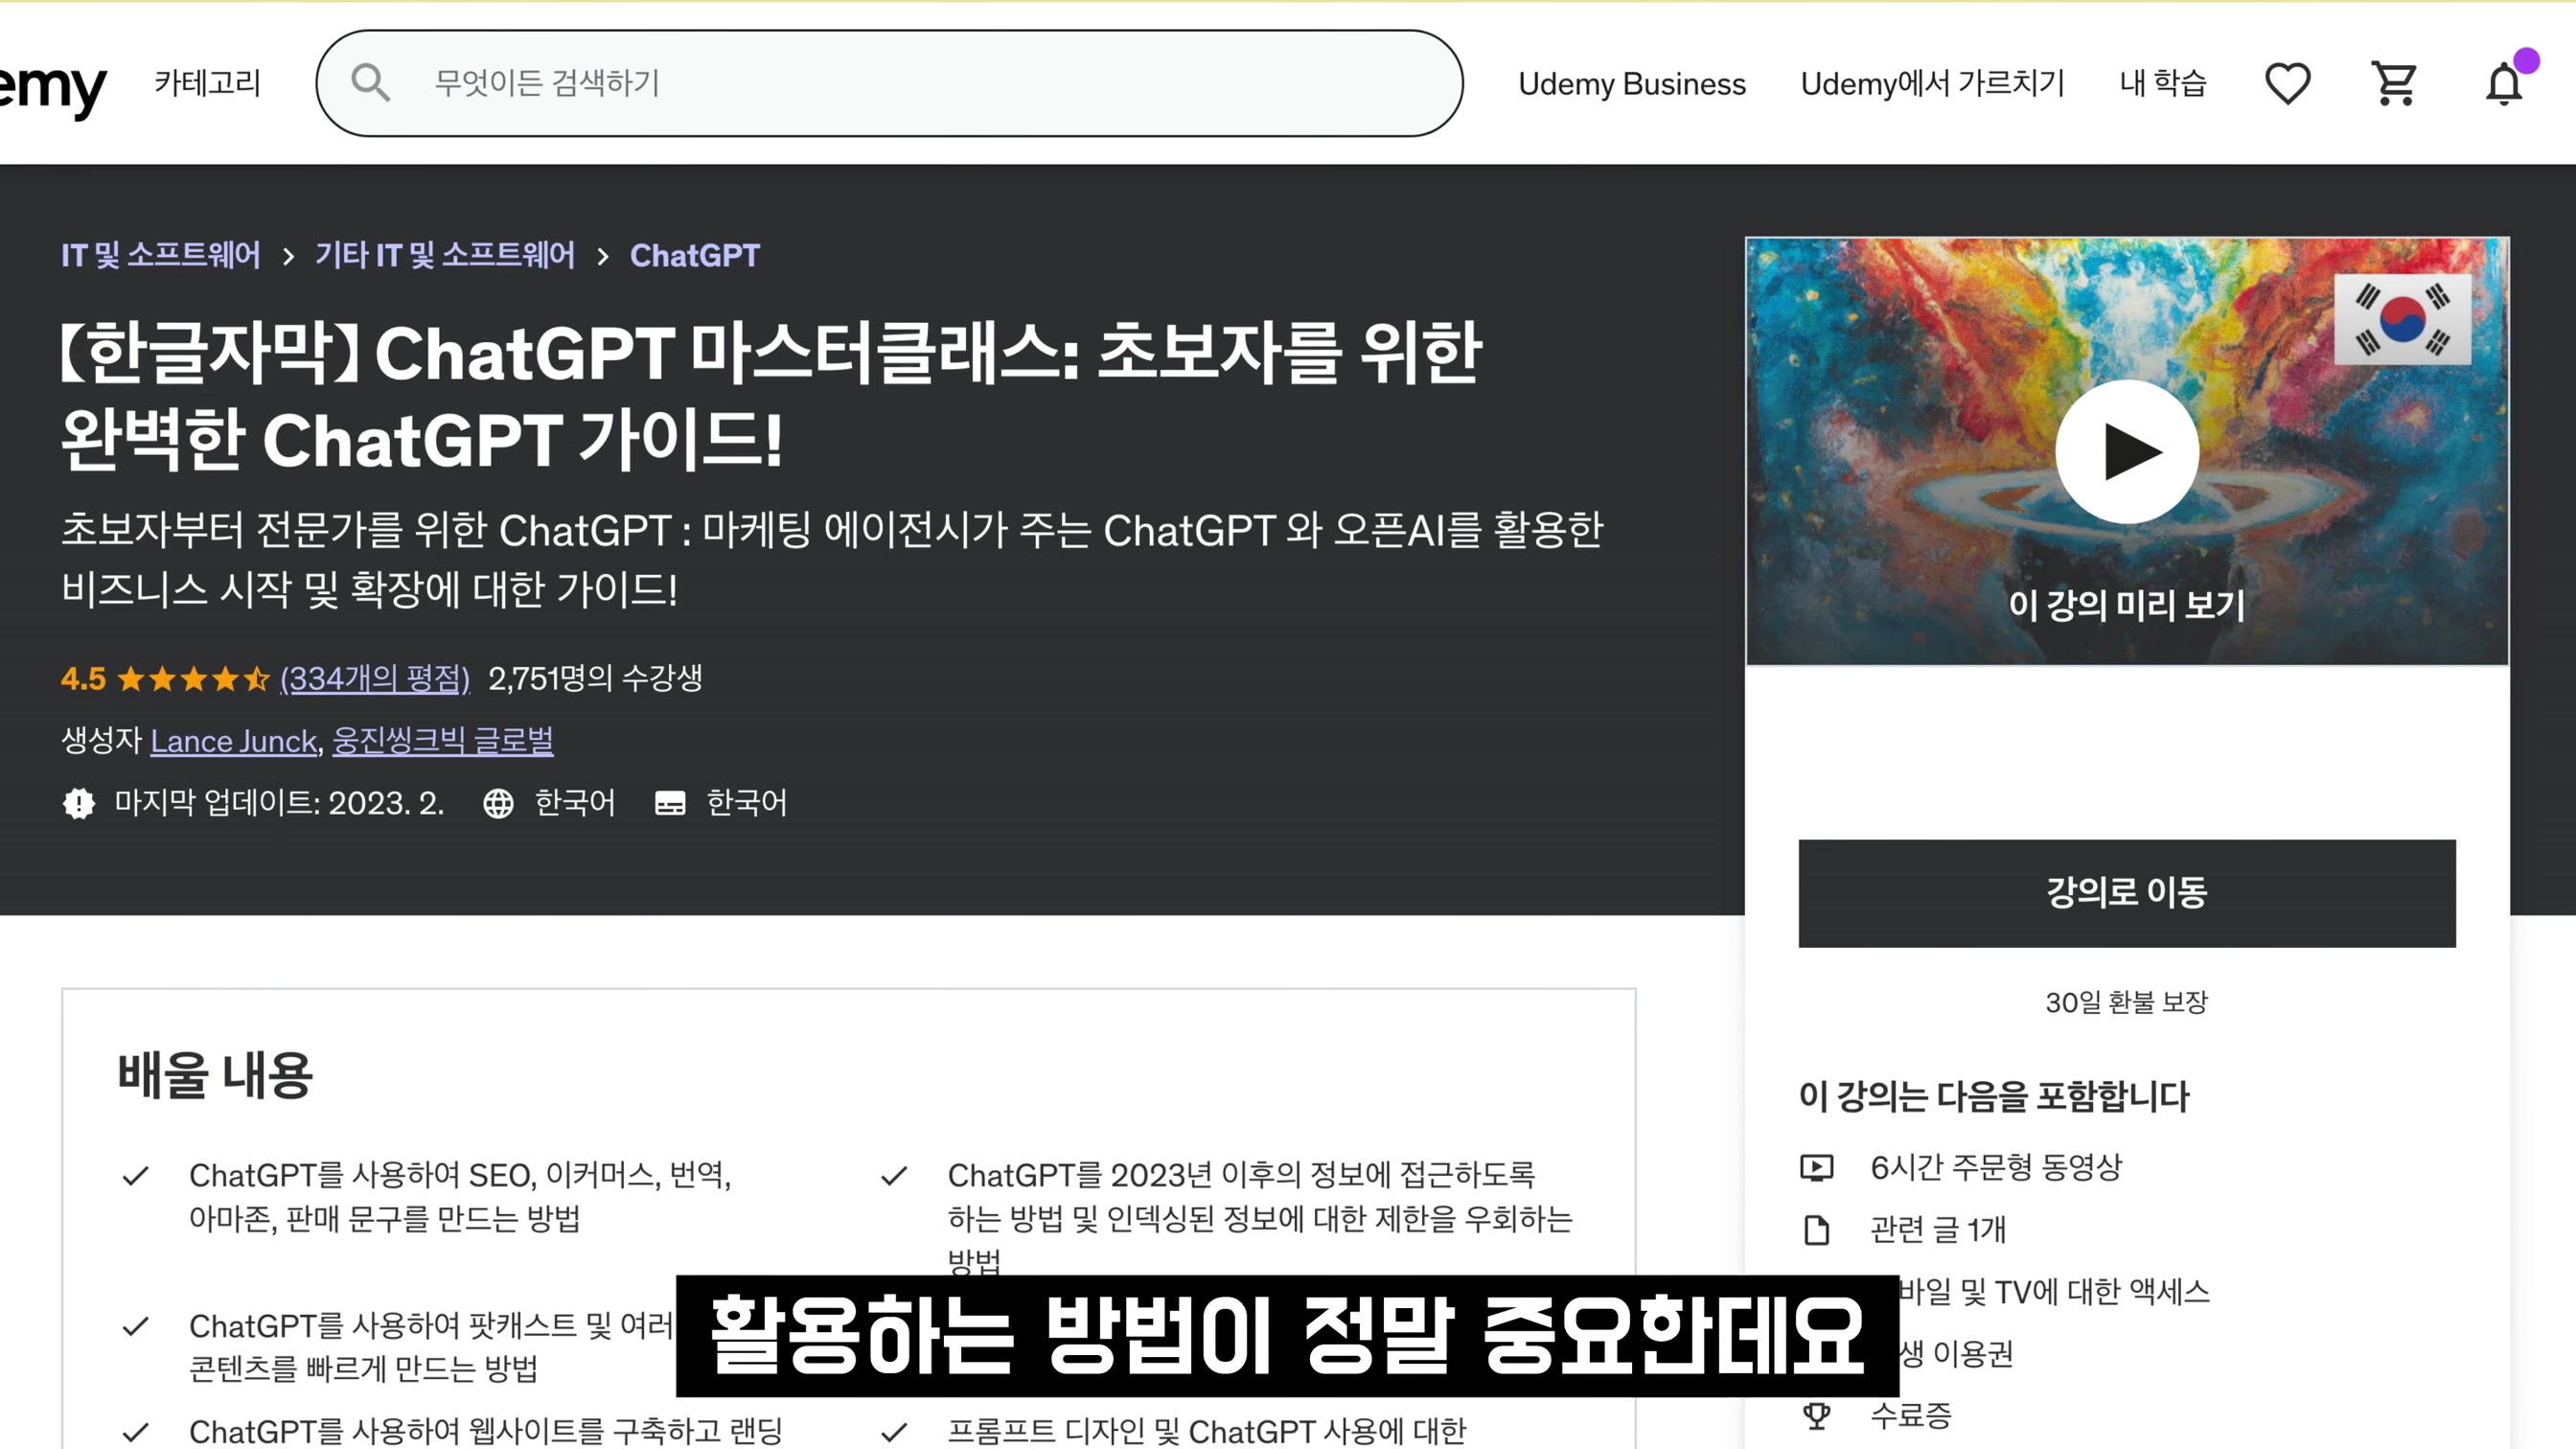Image resolution: width=2576 pixels, height=1449 pixels.
Task: Click the 팟캐스트 learning item
Action: (431, 1346)
